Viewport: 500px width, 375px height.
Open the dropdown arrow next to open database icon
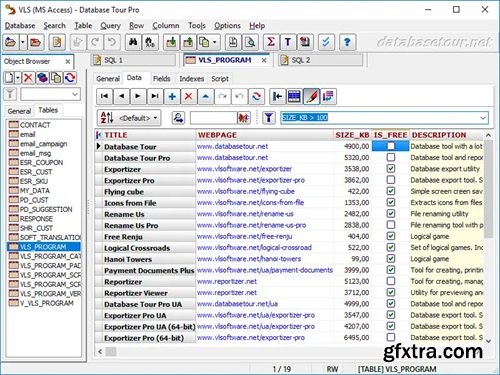pyautogui.click(x=22, y=42)
